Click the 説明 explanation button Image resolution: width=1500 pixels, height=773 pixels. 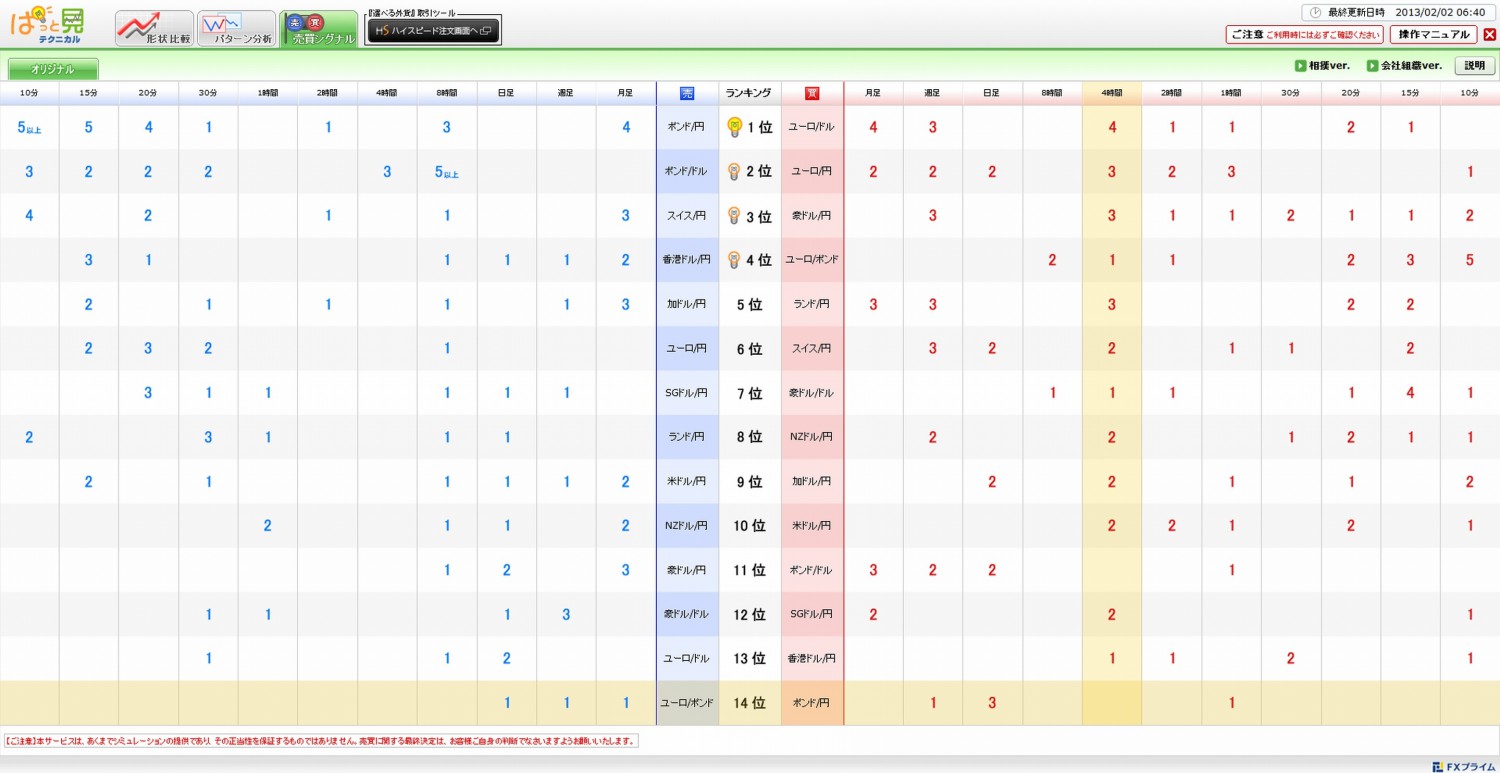1475,66
